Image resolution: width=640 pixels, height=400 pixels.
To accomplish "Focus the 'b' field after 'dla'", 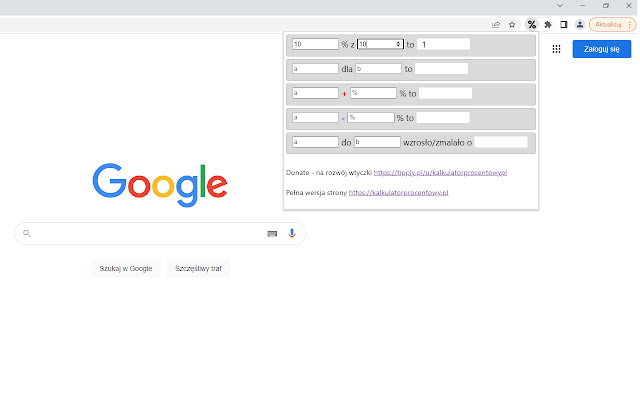I will pos(378,69).
